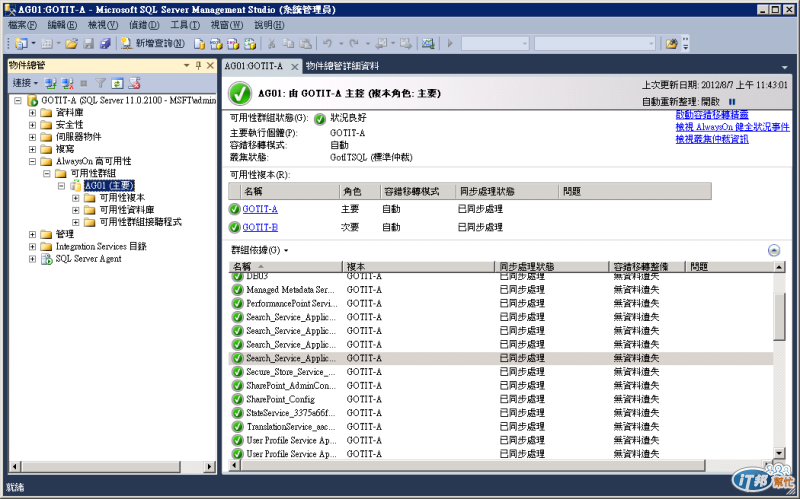Click the Start Debugging play icon
This screenshot has width=800, height=499.
click(x=450, y=44)
